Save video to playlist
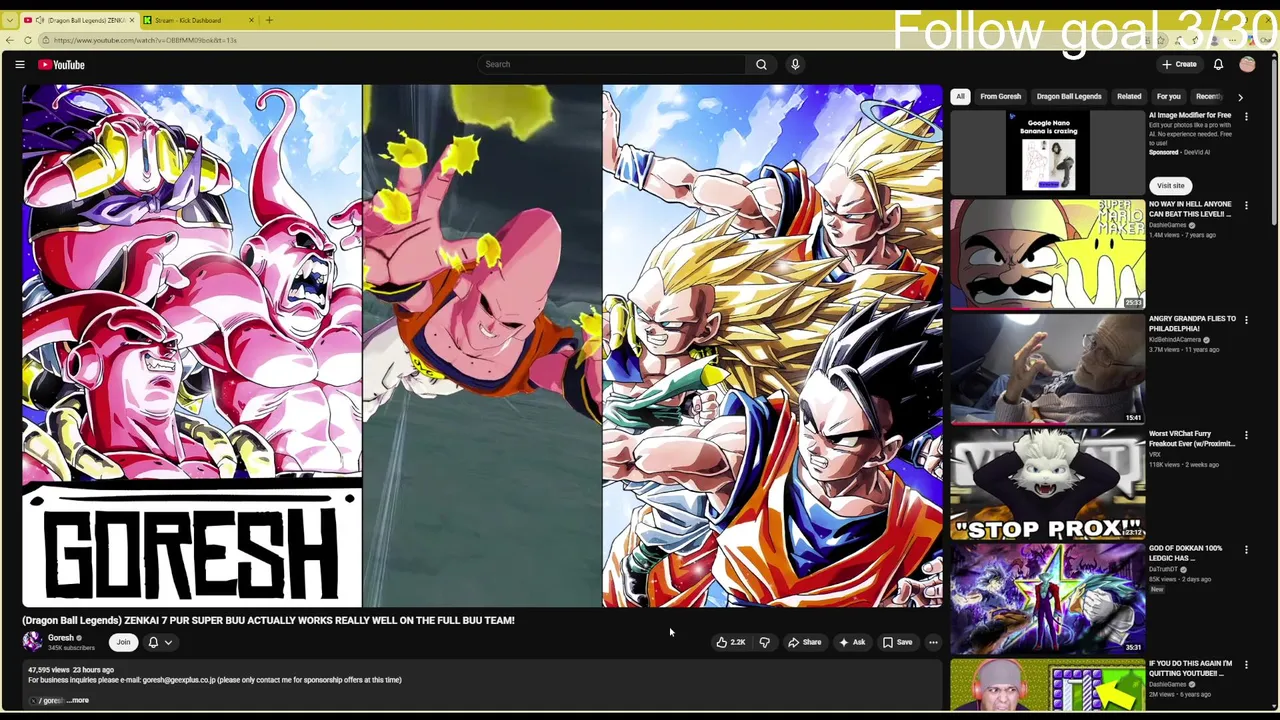The width and height of the screenshot is (1280, 720). pyautogui.click(x=897, y=642)
